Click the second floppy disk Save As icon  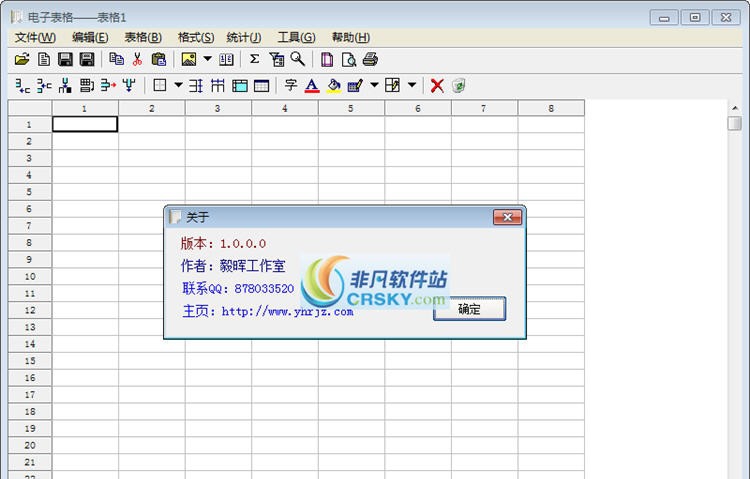(x=87, y=59)
